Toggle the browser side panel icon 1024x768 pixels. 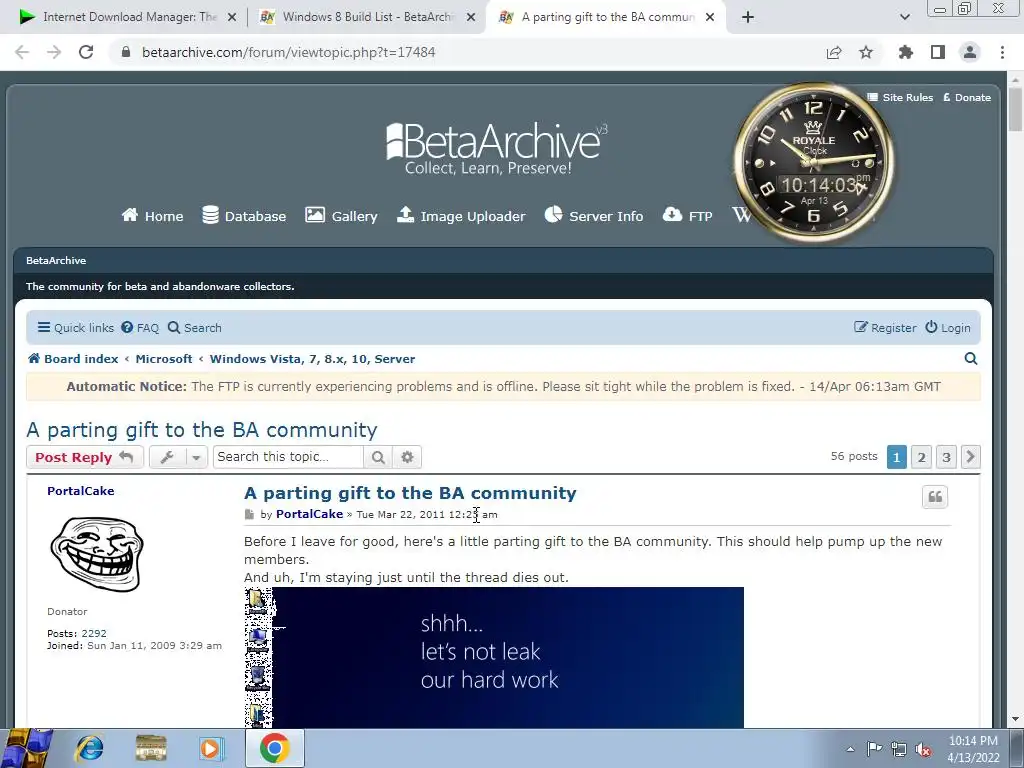938,52
